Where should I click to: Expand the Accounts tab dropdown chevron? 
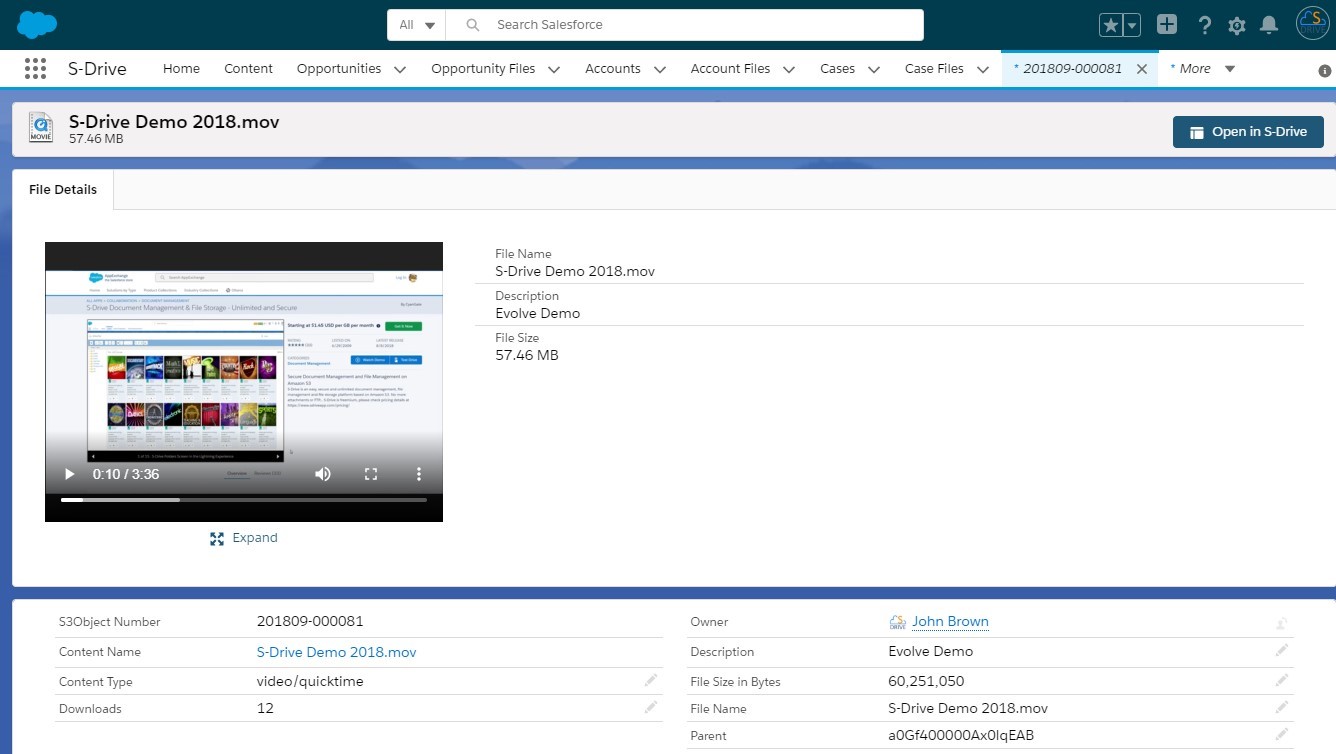(660, 70)
